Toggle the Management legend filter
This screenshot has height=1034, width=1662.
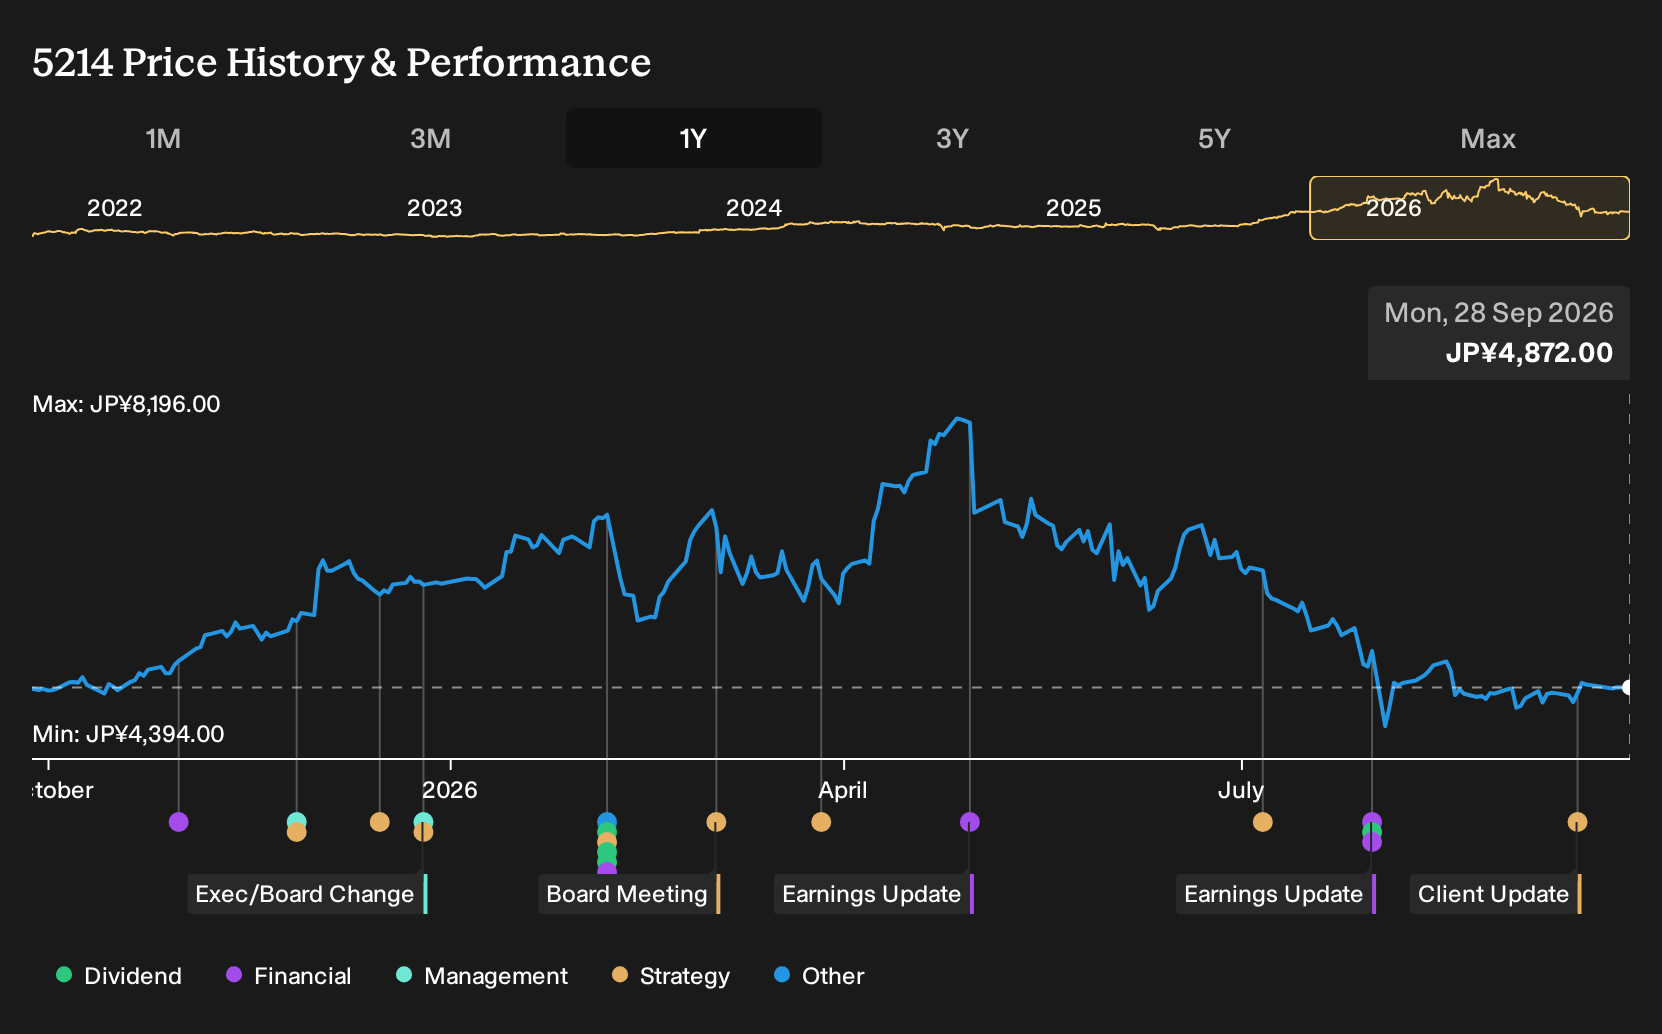click(x=482, y=976)
